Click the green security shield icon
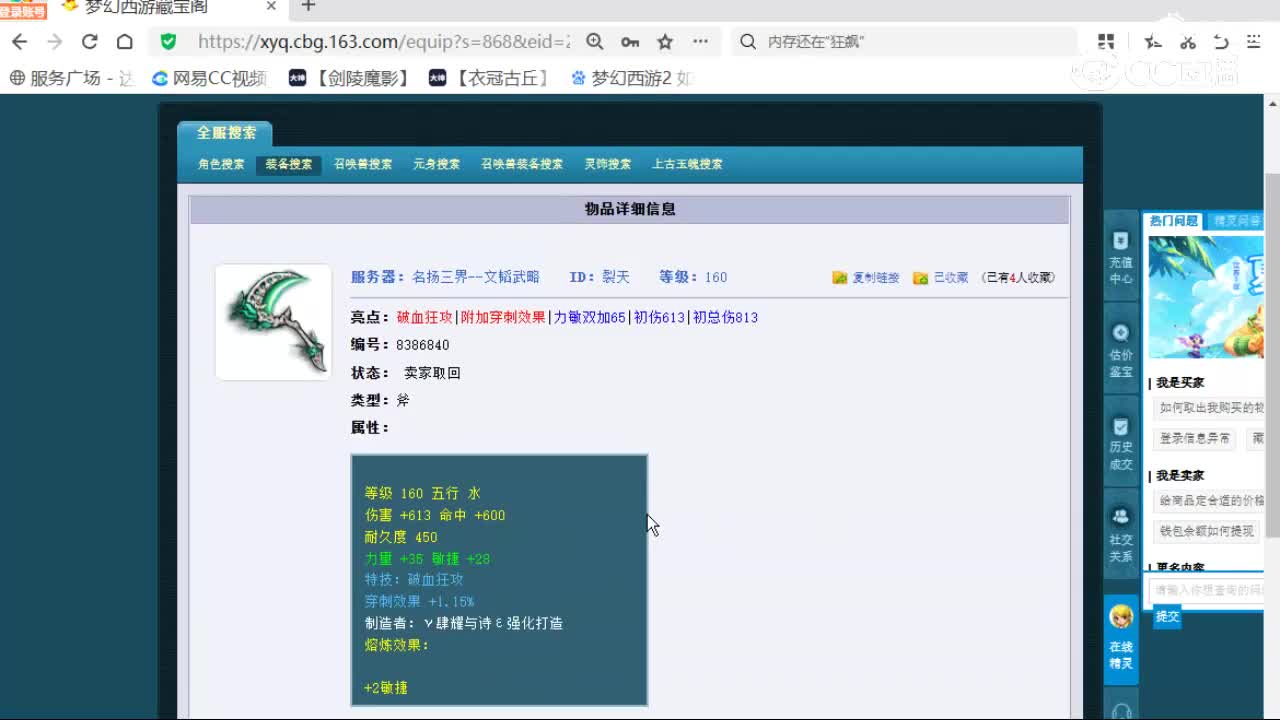This screenshot has height=720, width=1280. pyautogui.click(x=168, y=42)
